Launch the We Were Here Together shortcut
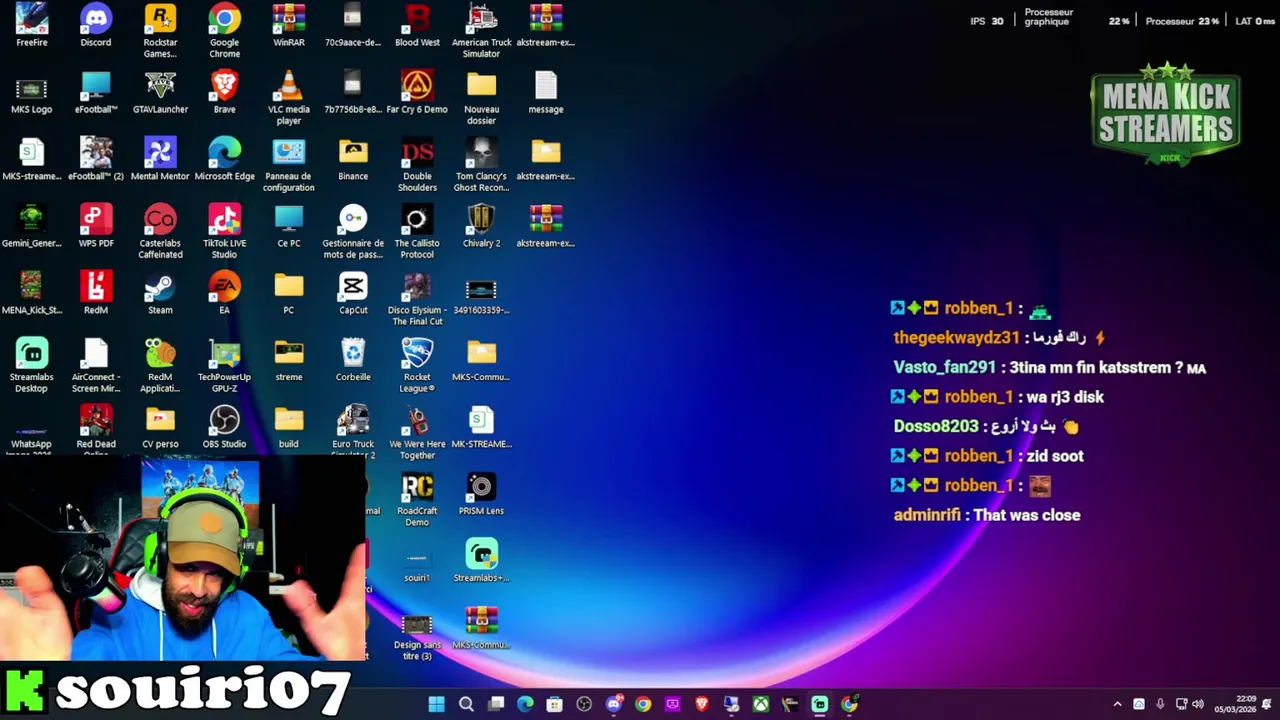 (x=417, y=432)
